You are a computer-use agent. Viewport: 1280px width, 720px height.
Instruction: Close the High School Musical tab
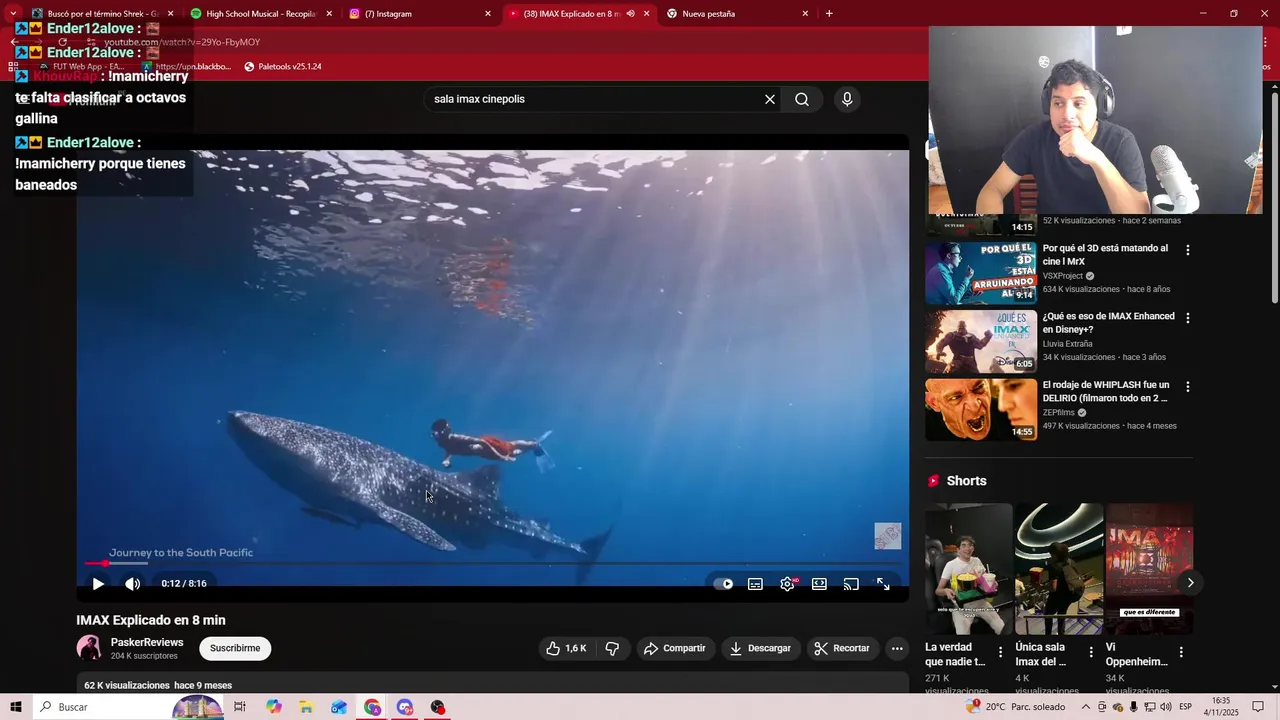pyautogui.click(x=329, y=14)
